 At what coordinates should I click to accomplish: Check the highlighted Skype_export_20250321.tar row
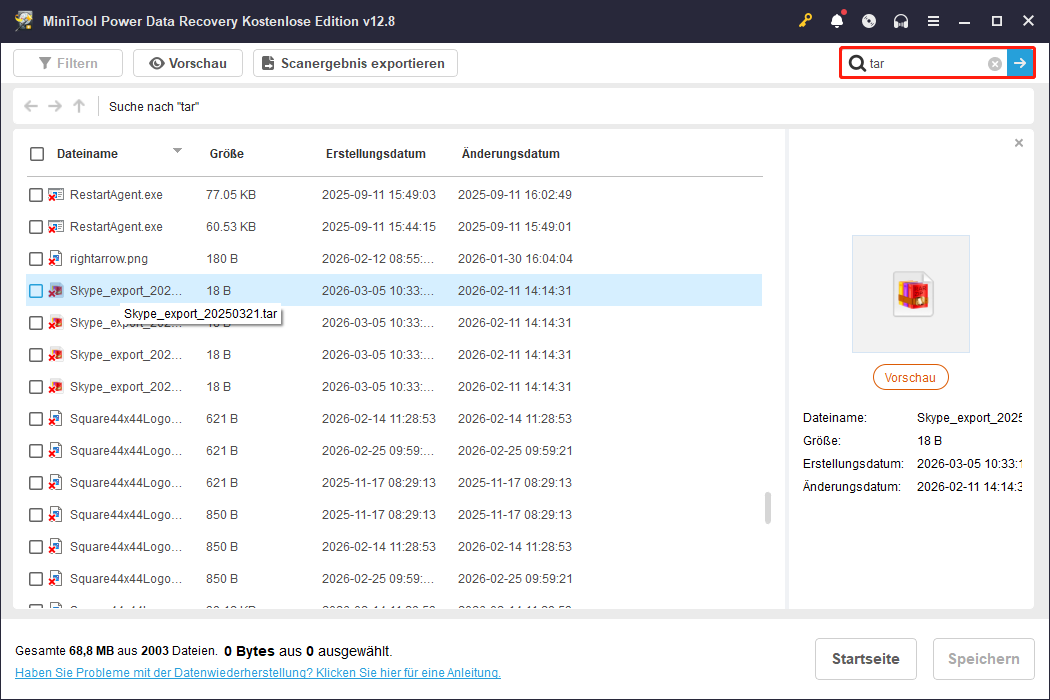pyautogui.click(x=35, y=290)
